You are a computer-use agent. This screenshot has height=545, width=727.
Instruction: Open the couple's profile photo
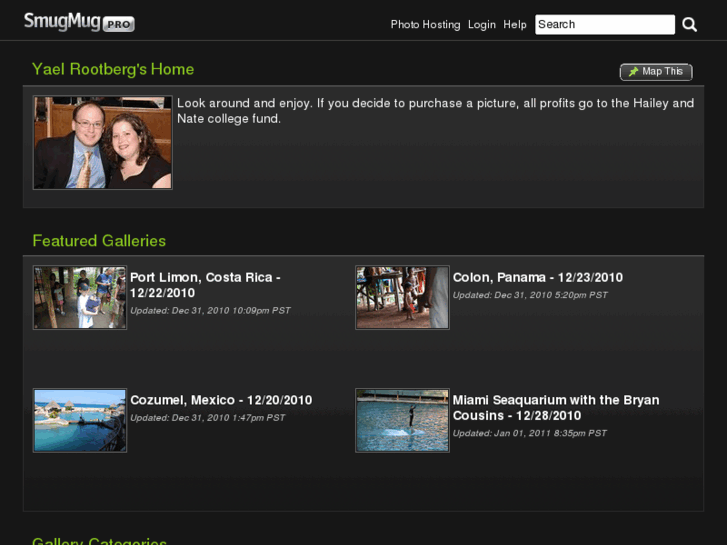102,142
